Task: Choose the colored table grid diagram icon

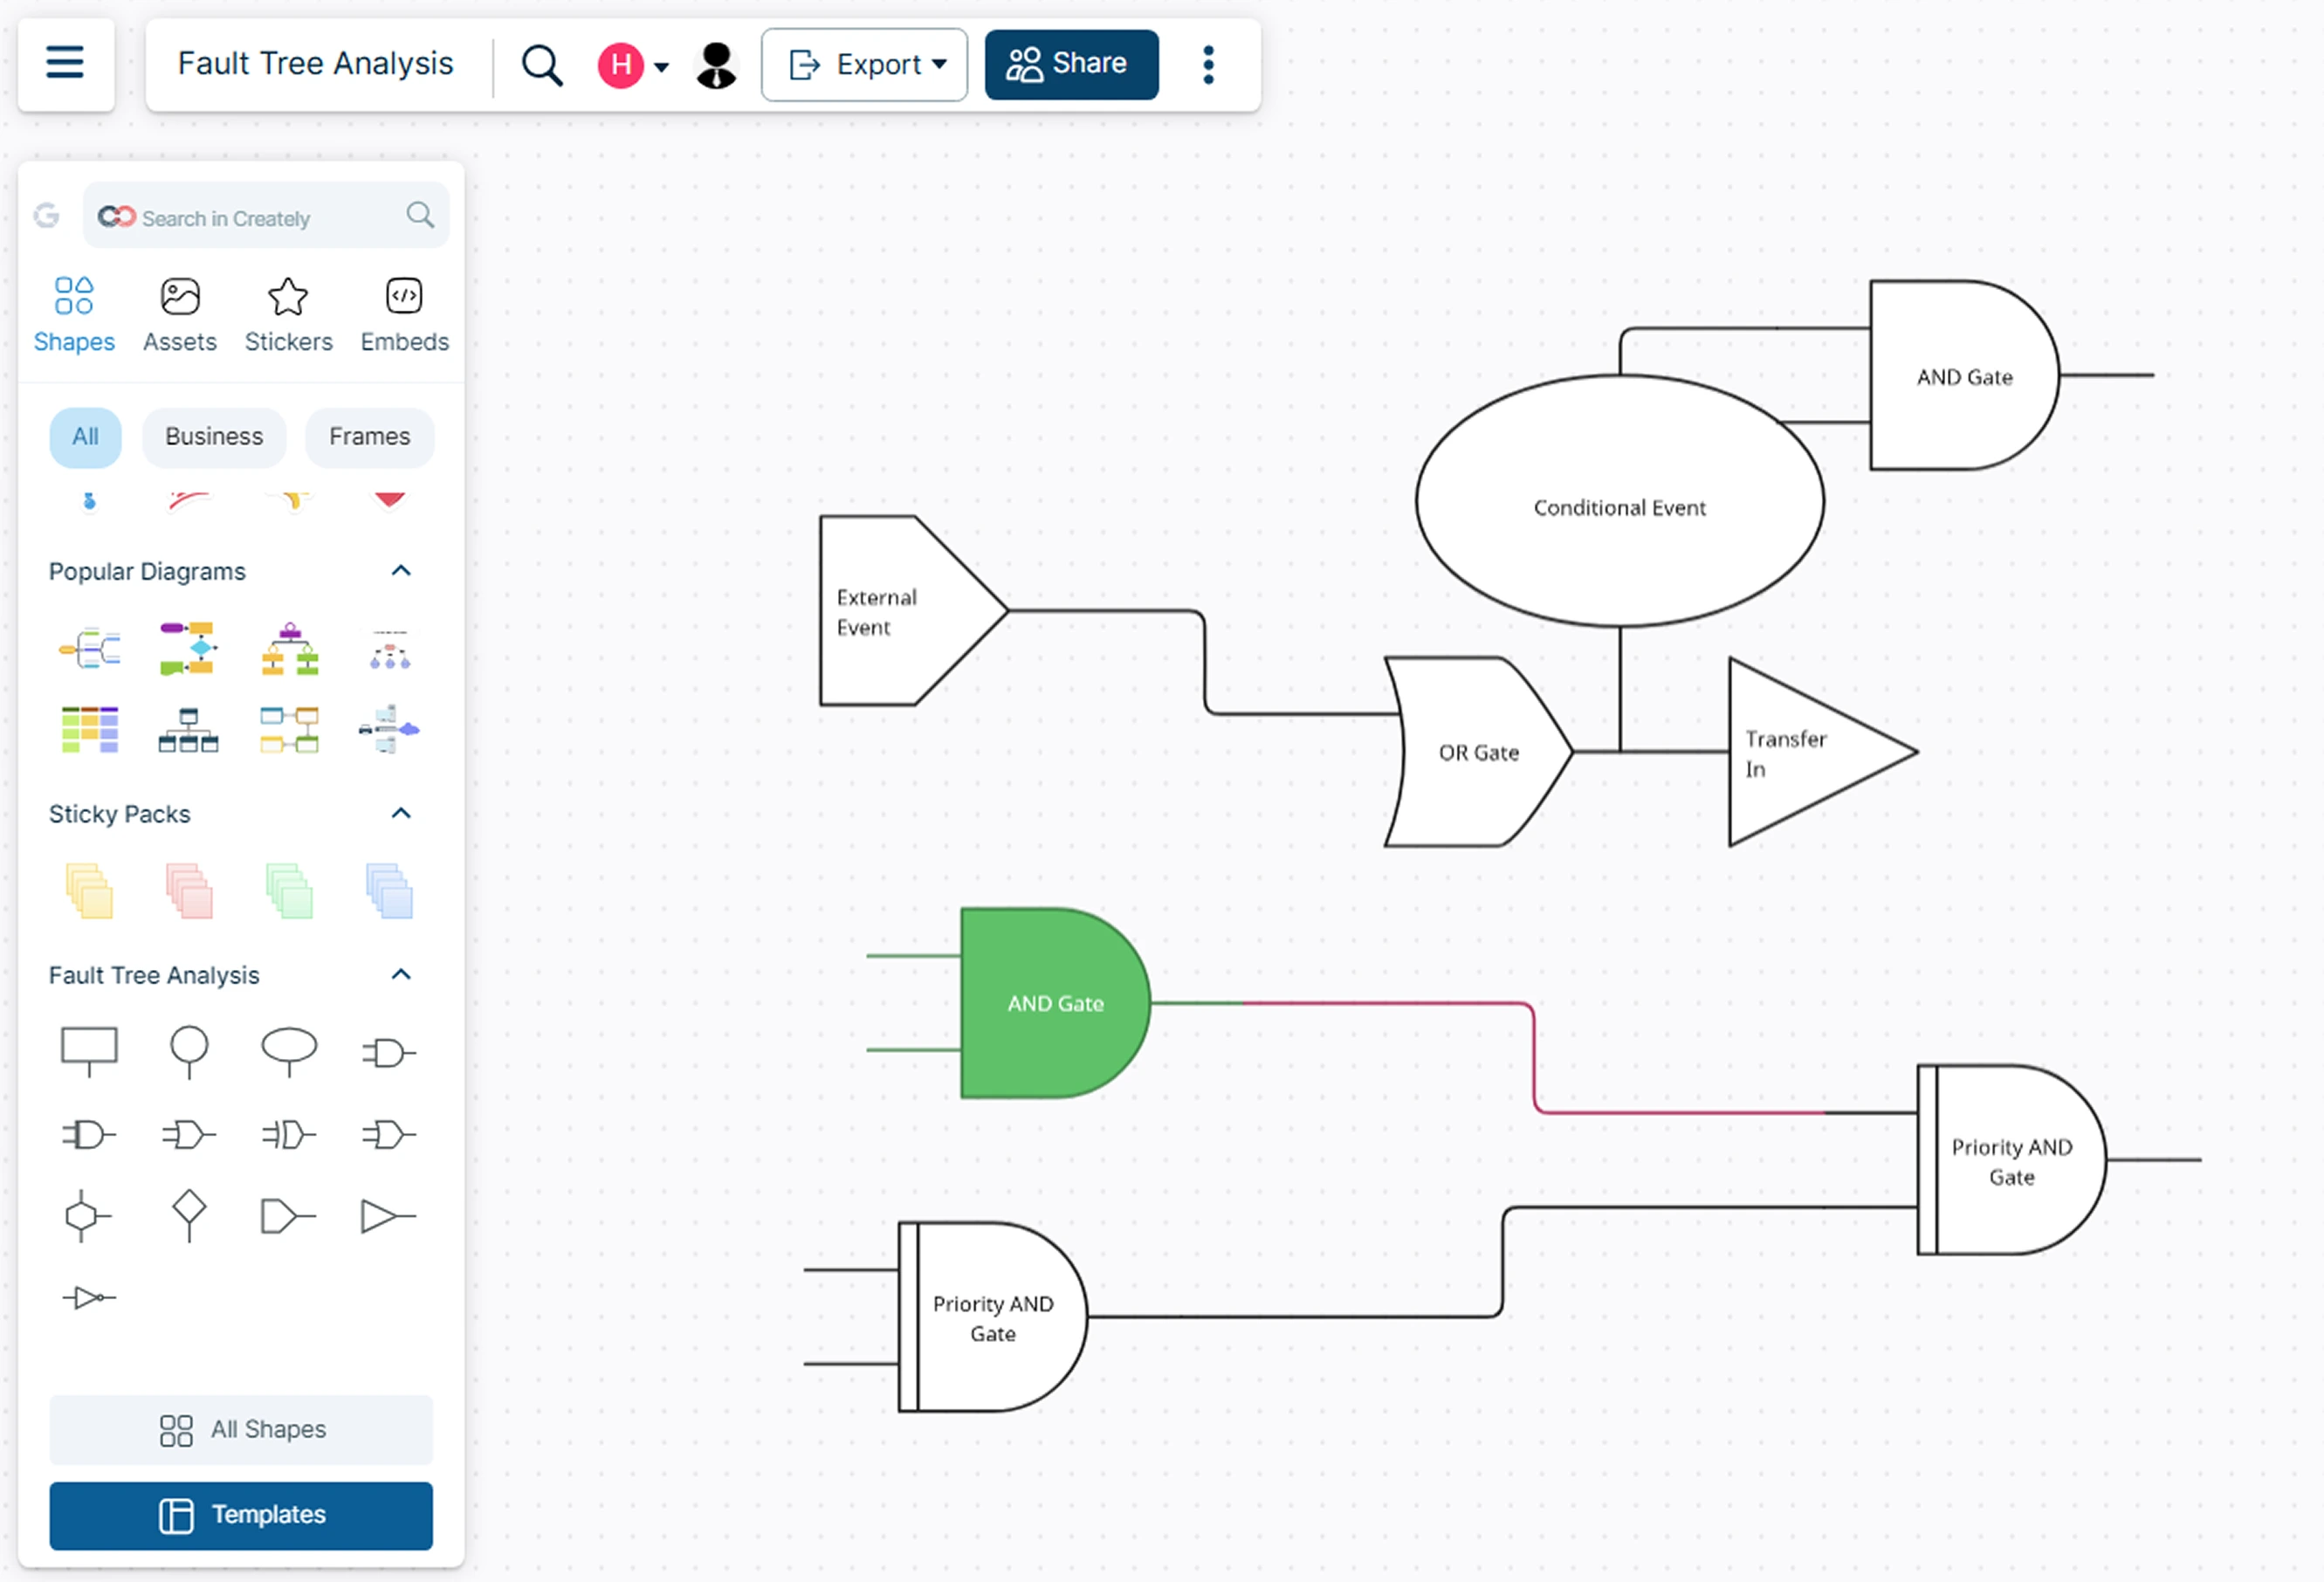Action: pyautogui.click(x=90, y=729)
